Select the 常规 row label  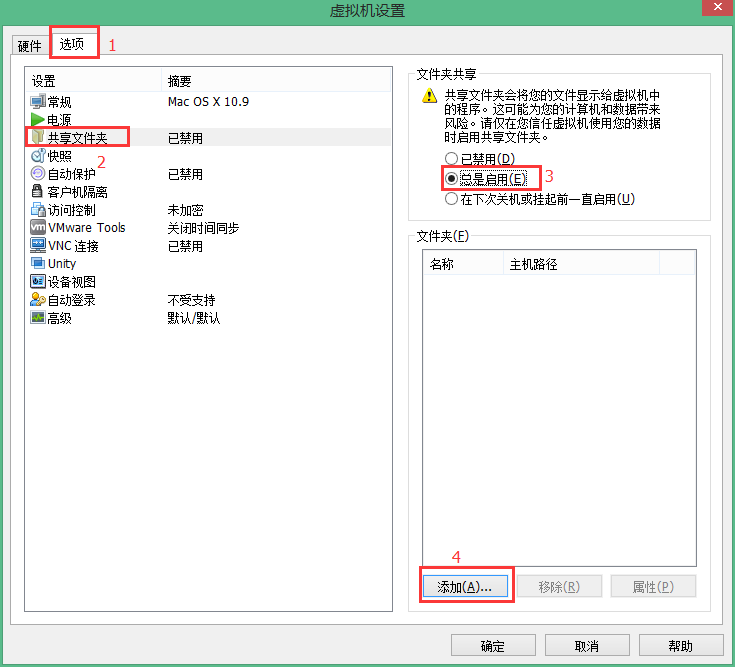[x=60, y=102]
